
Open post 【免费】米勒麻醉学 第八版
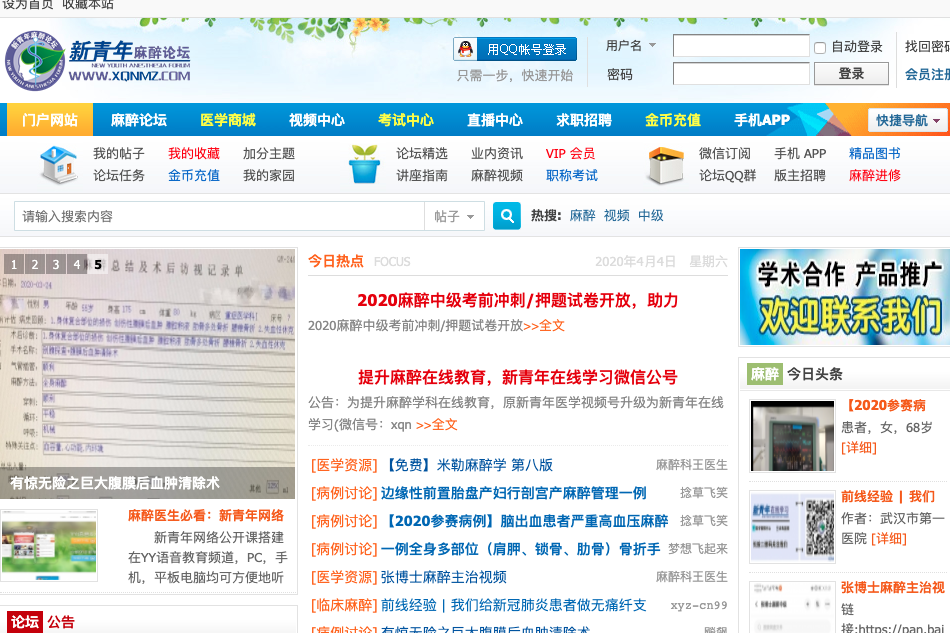tap(470, 465)
